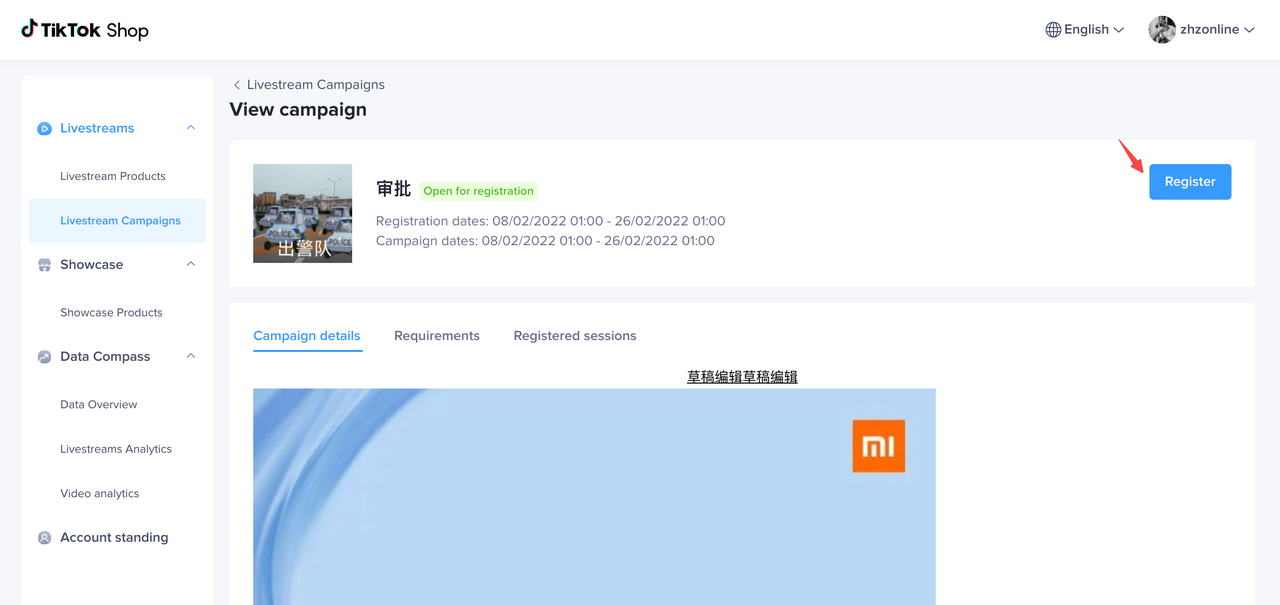Screen dimensions: 1280x605
Task: Open the zhzonline account dropdown
Action: (x=1216, y=30)
